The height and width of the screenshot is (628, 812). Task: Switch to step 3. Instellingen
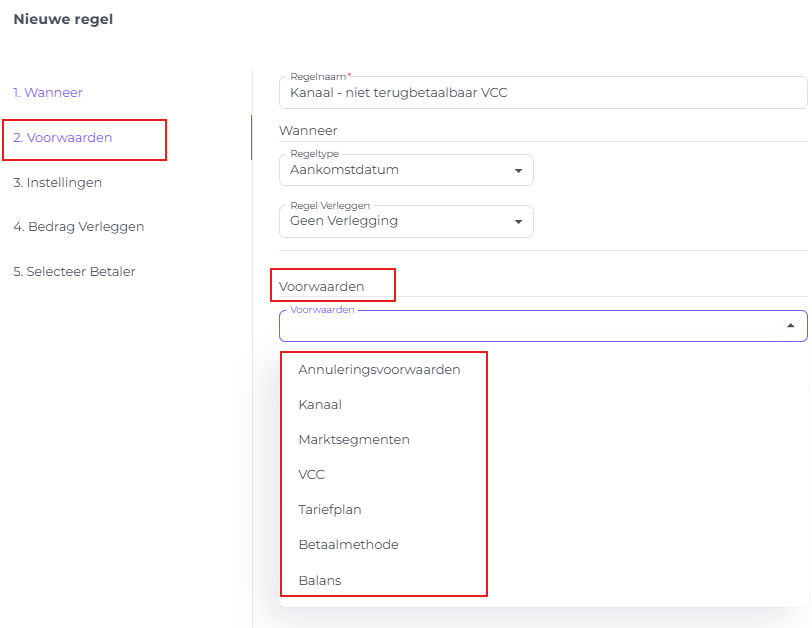(x=58, y=183)
